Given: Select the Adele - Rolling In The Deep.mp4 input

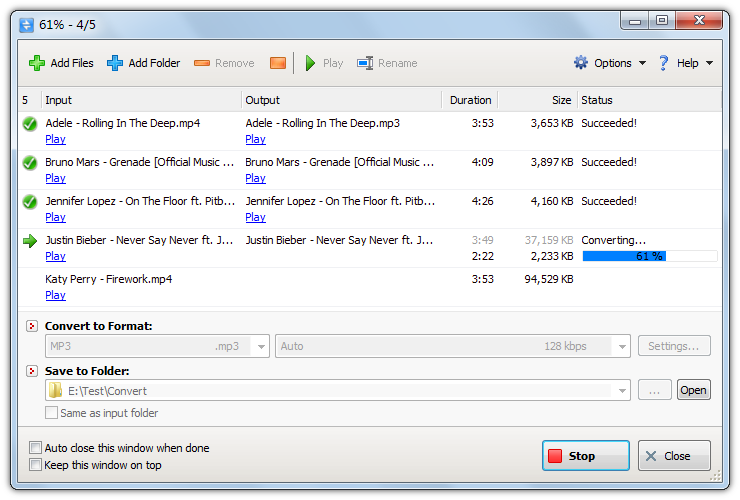Looking at the screenshot, I should (x=123, y=123).
